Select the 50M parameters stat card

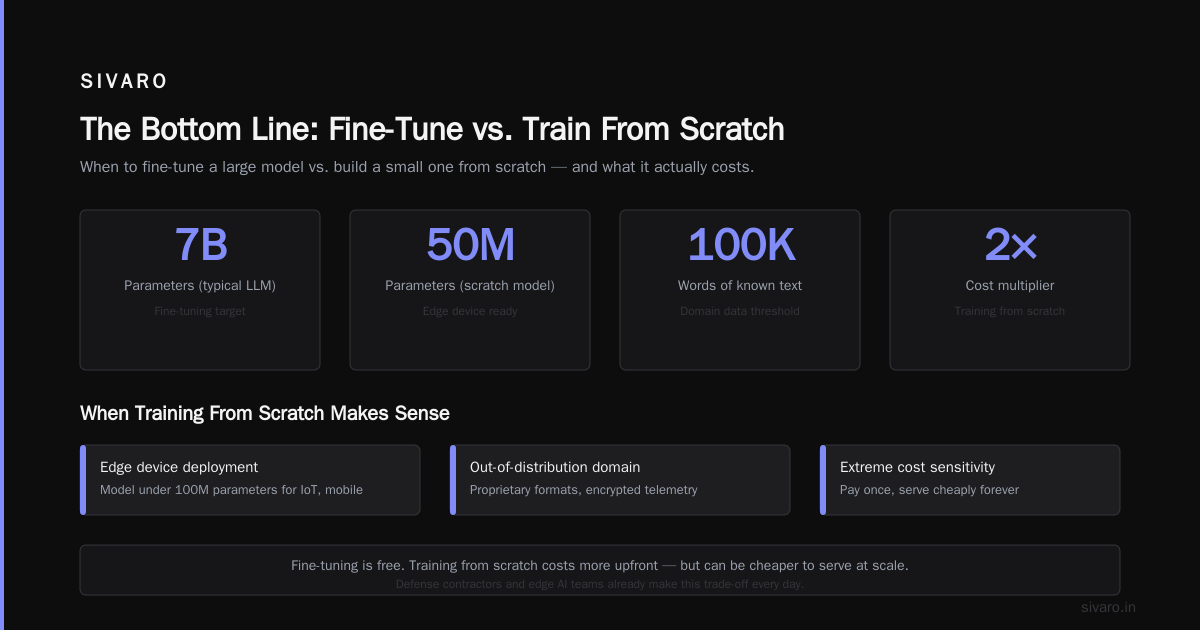[x=470, y=290]
